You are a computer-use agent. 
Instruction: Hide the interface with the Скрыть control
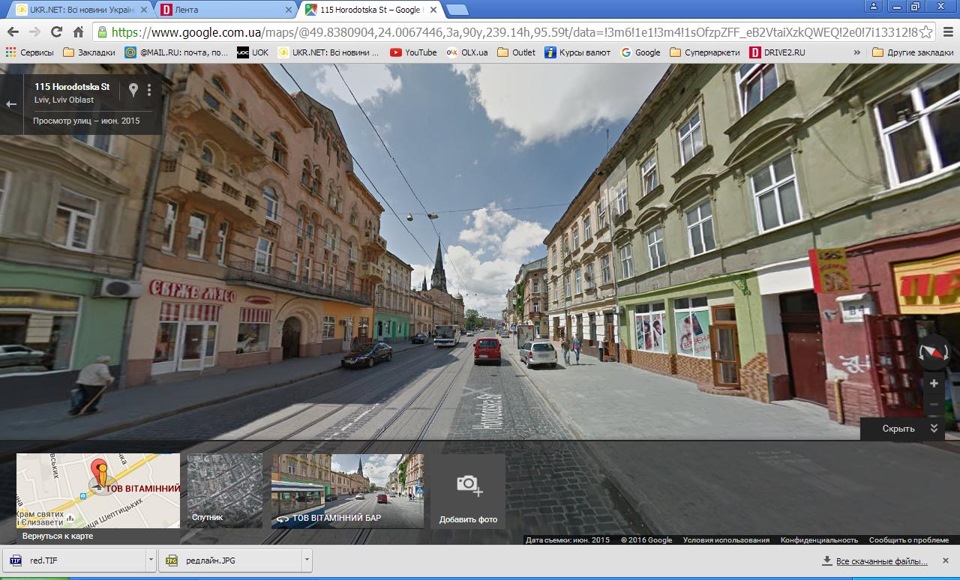[x=899, y=428]
